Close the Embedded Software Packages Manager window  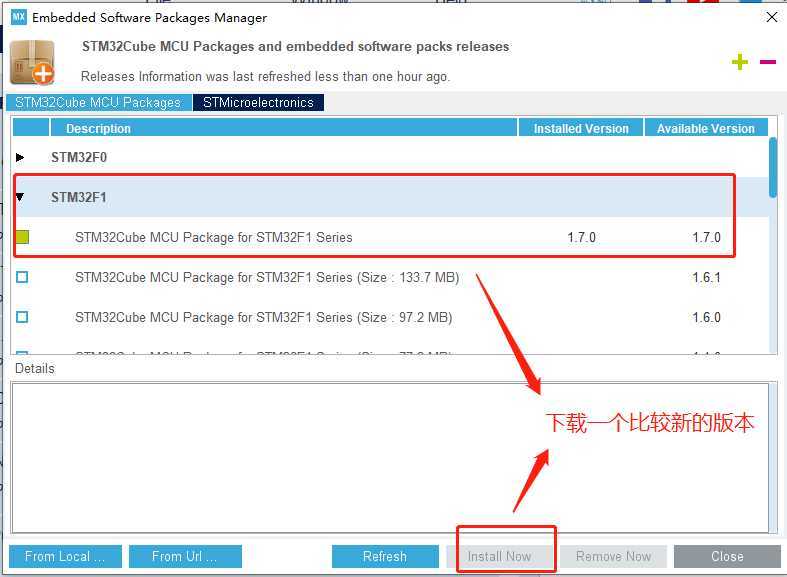[x=772, y=17]
